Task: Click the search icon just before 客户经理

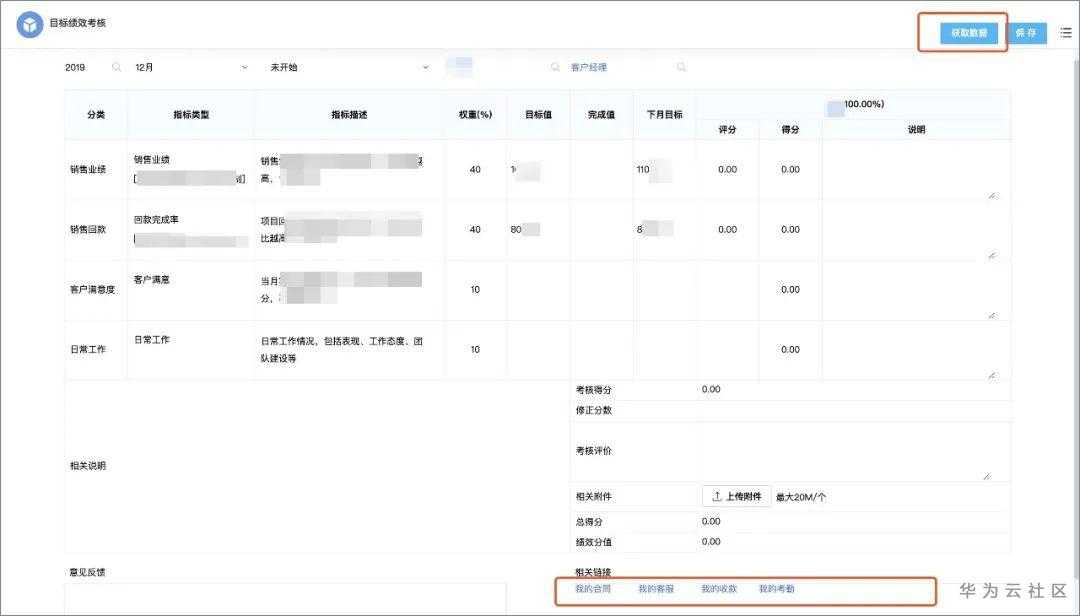Action: [x=555, y=67]
